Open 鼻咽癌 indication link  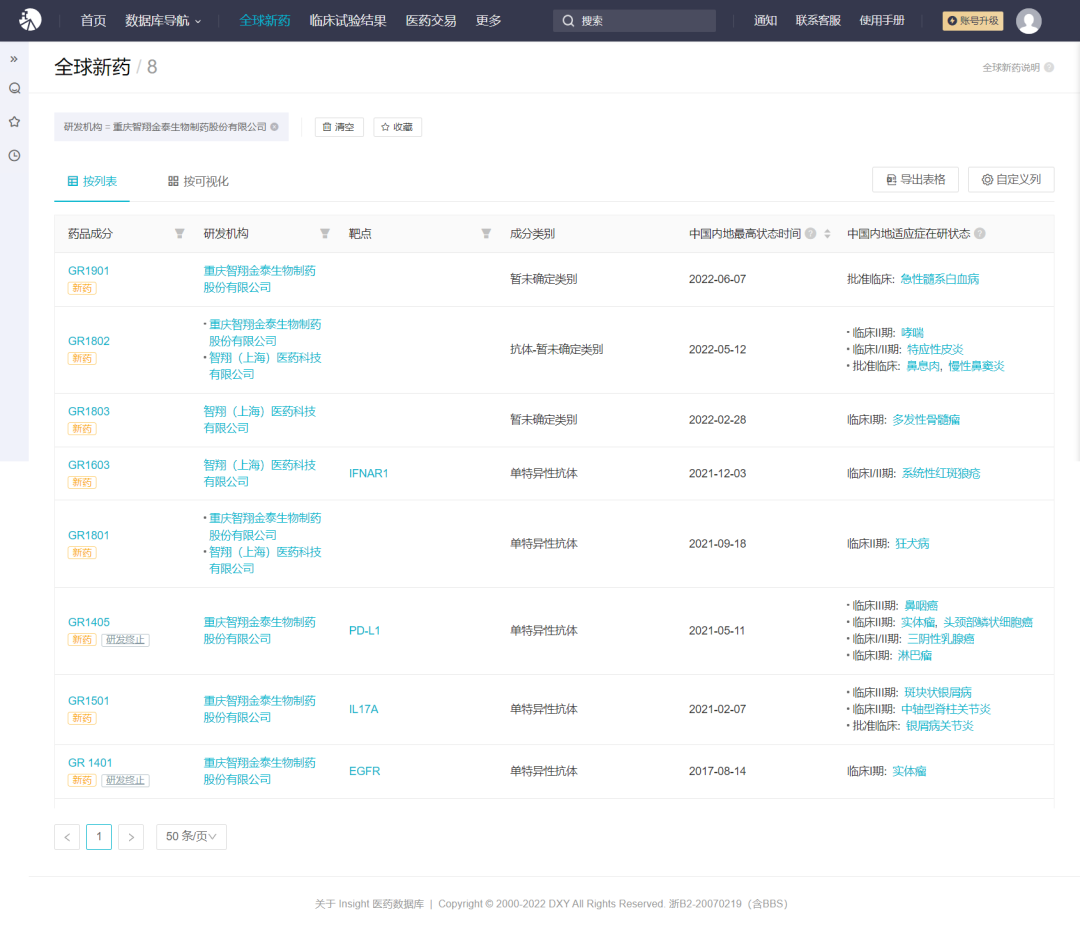coord(921,605)
